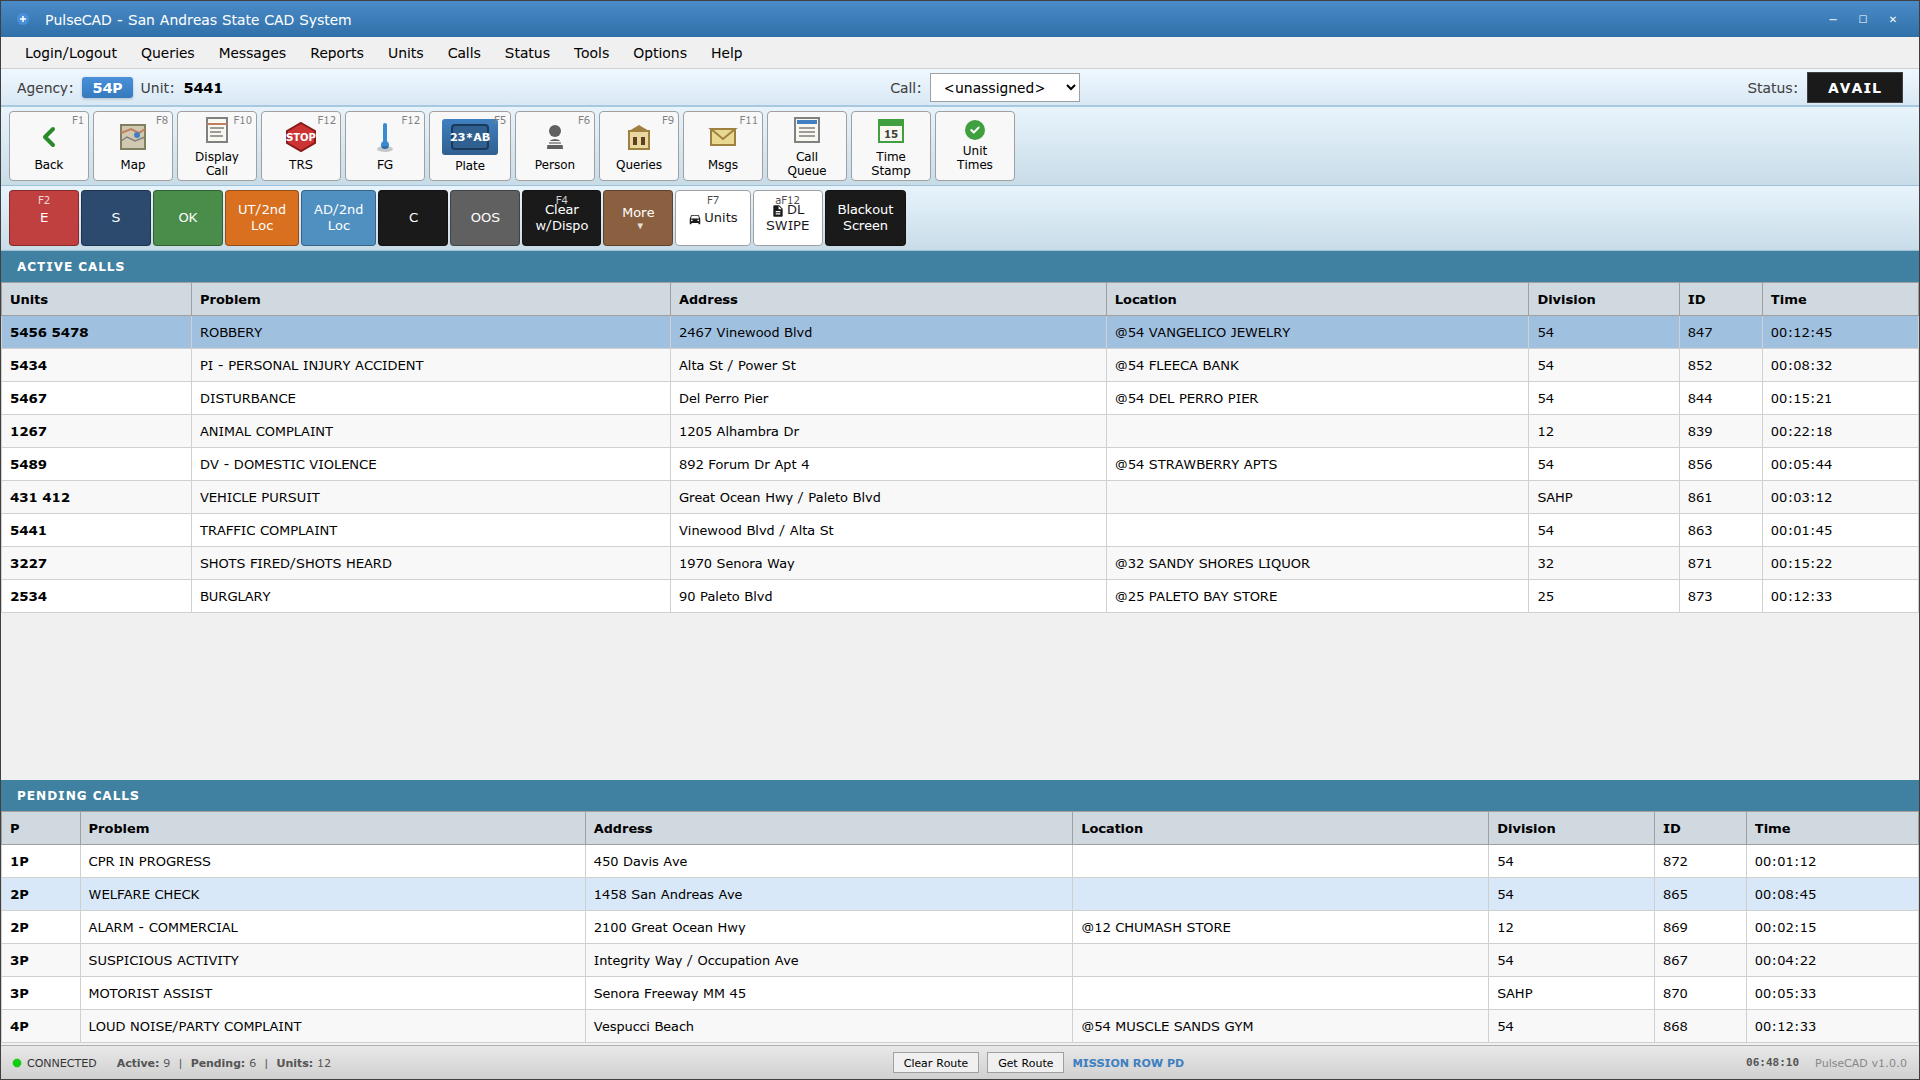Expand the More status options
This screenshot has width=1920, height=1080.
pyautogui.click(x=638, y=218)
